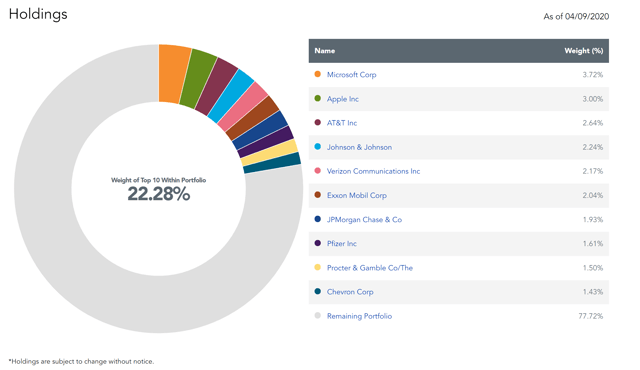The image size is (640, 370).
Task: Click the teal Chevron donut slice
Action: (x=272, y=163)
